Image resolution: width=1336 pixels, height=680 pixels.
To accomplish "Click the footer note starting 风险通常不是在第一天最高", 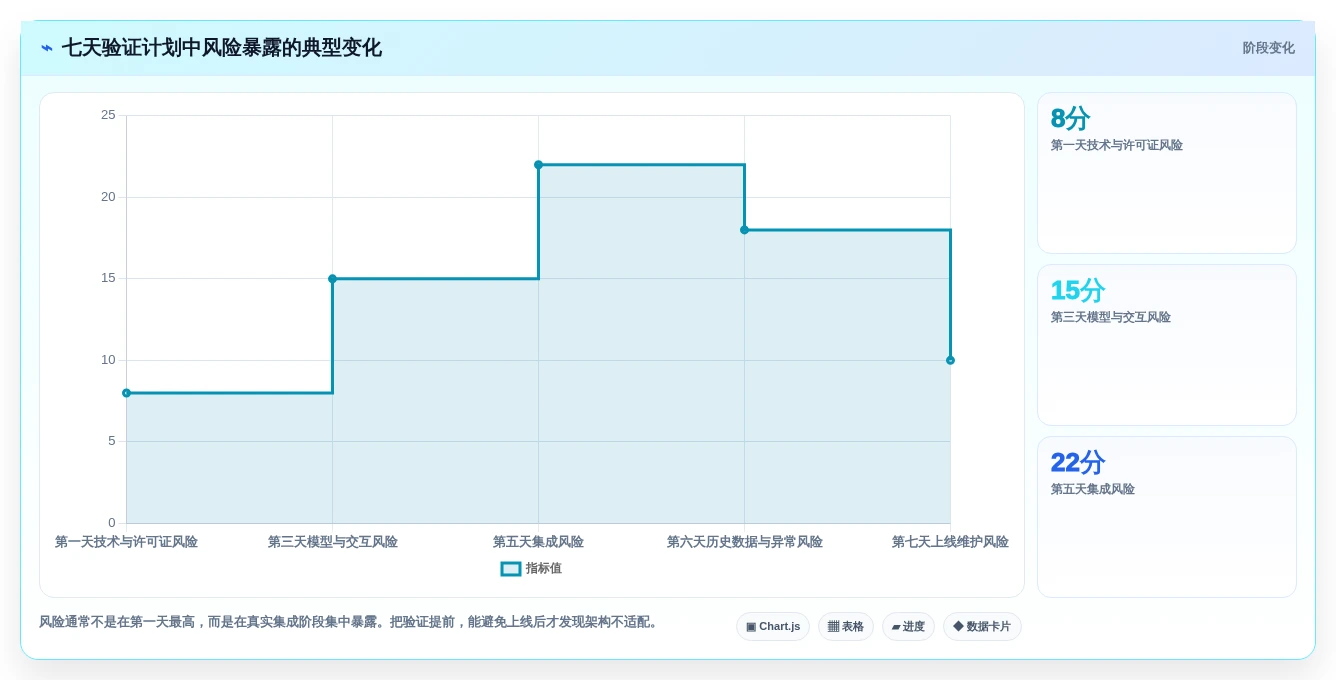I will click(350, 622).
